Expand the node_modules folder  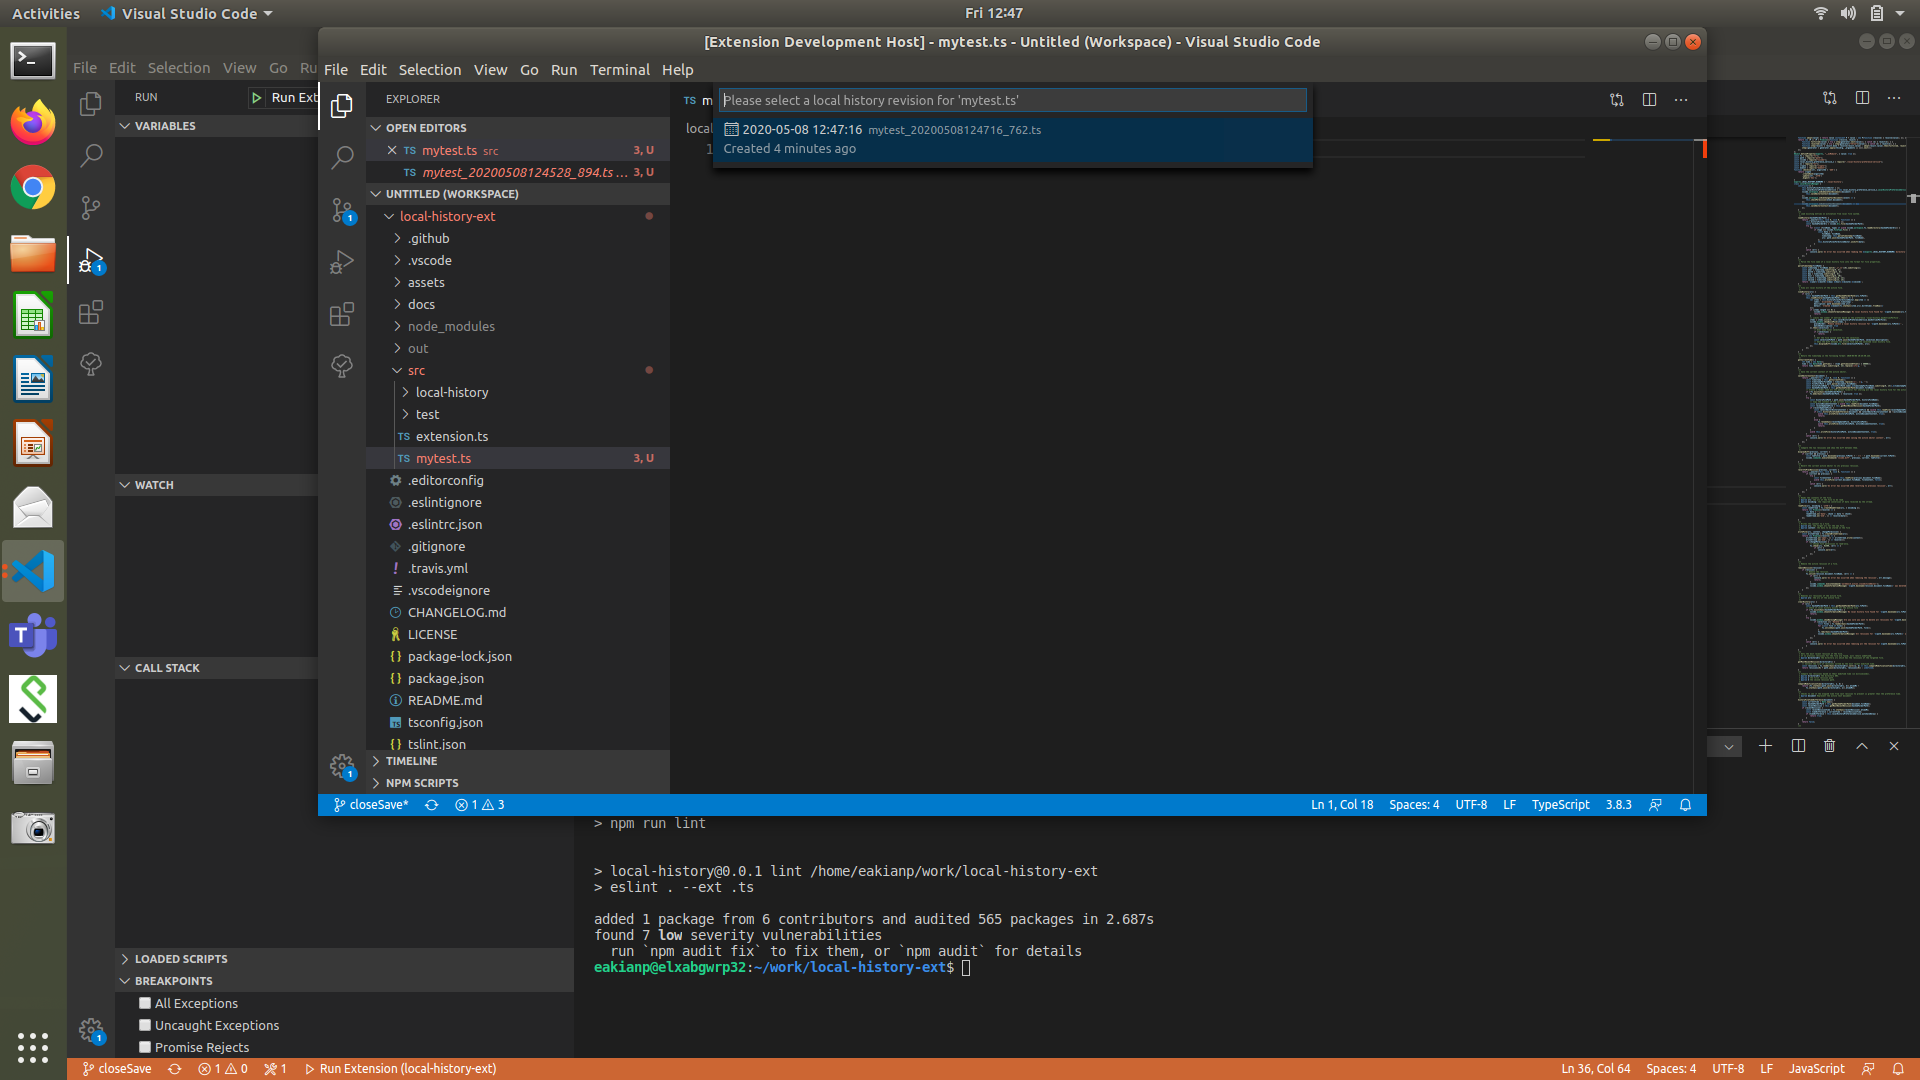pyautogui.click(x=451, y=326)
